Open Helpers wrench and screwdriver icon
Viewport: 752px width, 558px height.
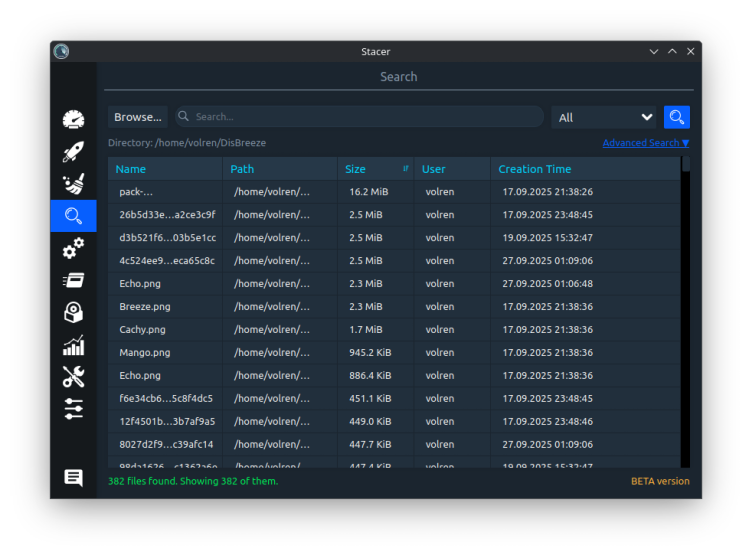coord(73,377)
